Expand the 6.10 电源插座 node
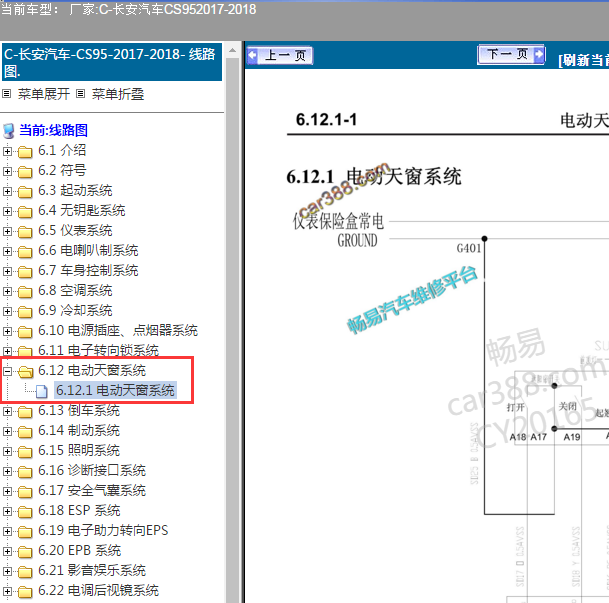Viewport: 609px width, 603px height. [7, 331]
